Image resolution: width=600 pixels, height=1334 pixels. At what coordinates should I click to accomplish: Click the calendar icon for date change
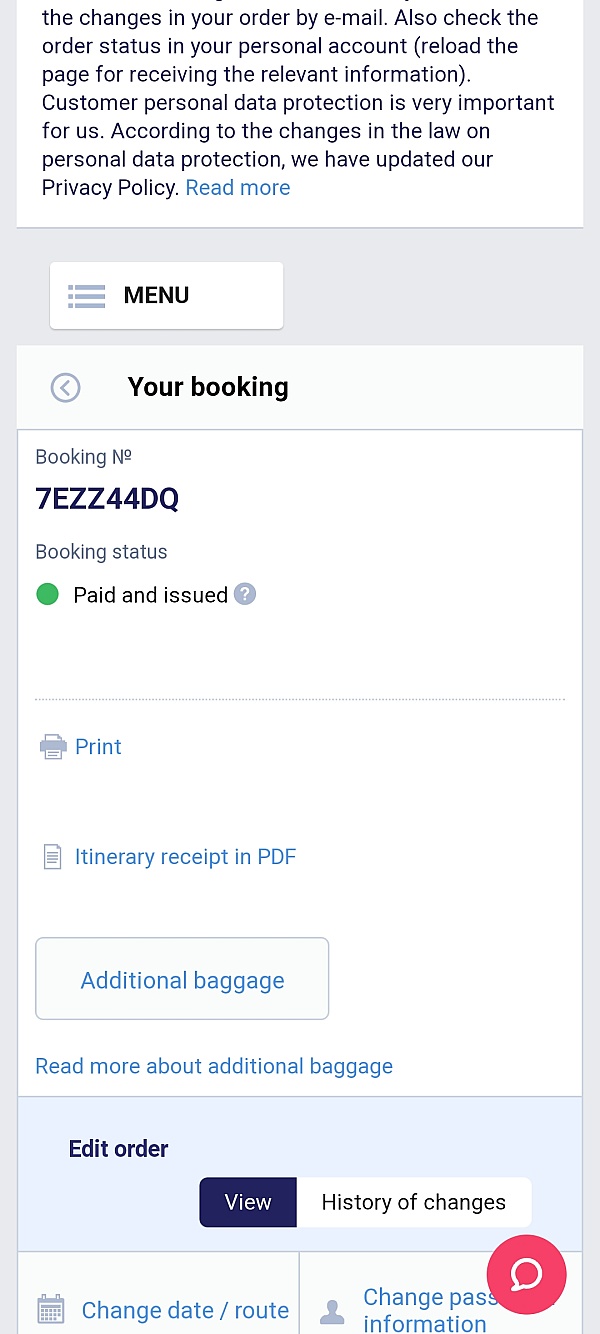51,1309
